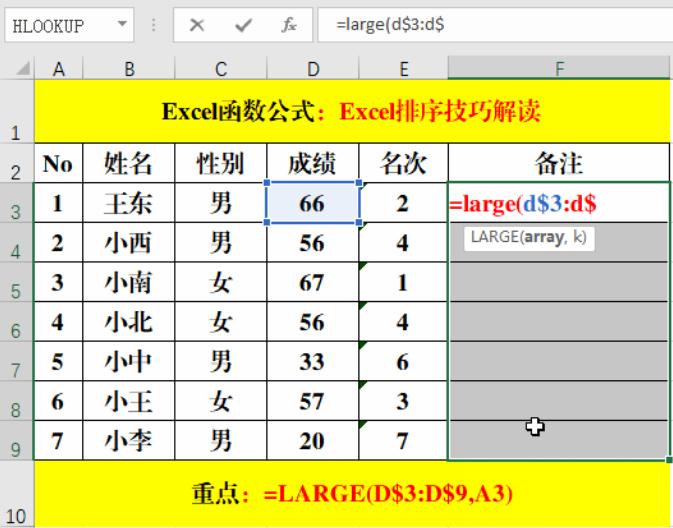Image resolution: width=673 pixels, height=528 pixels.
Task: Cancel the formula entry with the X icon
Action: pyautogui.click(x=197, y=25)
